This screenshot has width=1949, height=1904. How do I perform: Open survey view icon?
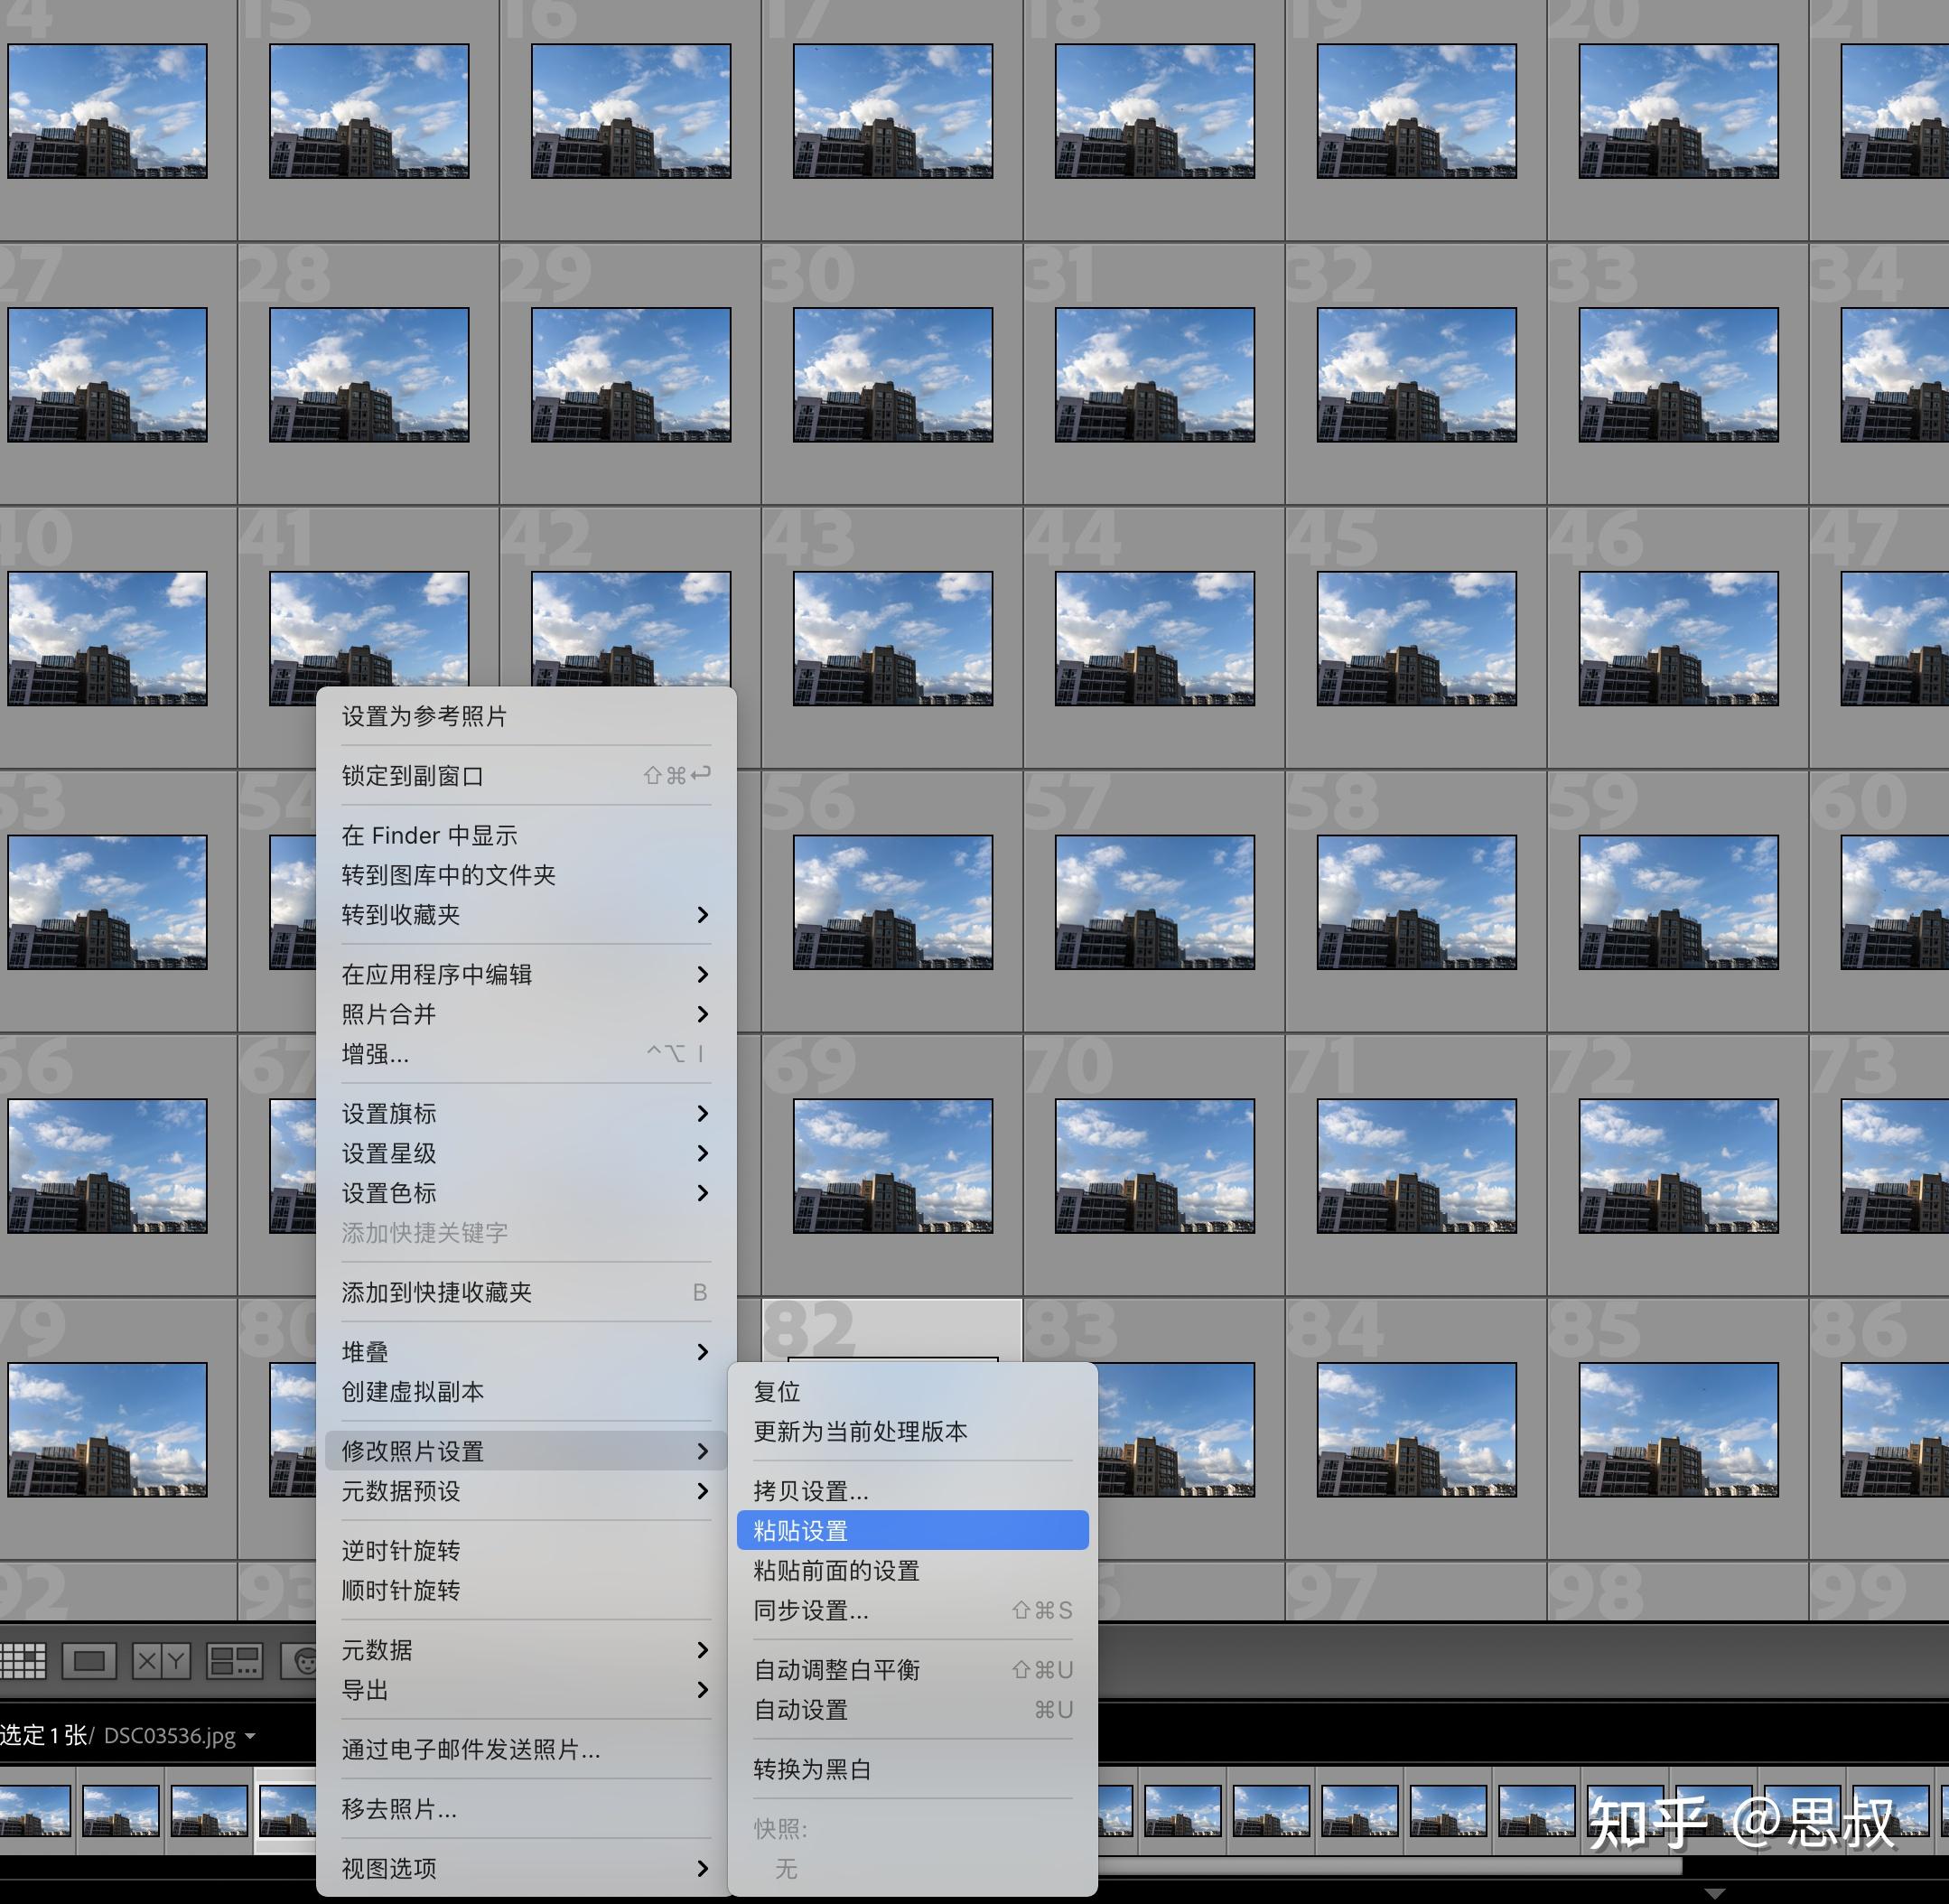click(x=234, y=1661)
